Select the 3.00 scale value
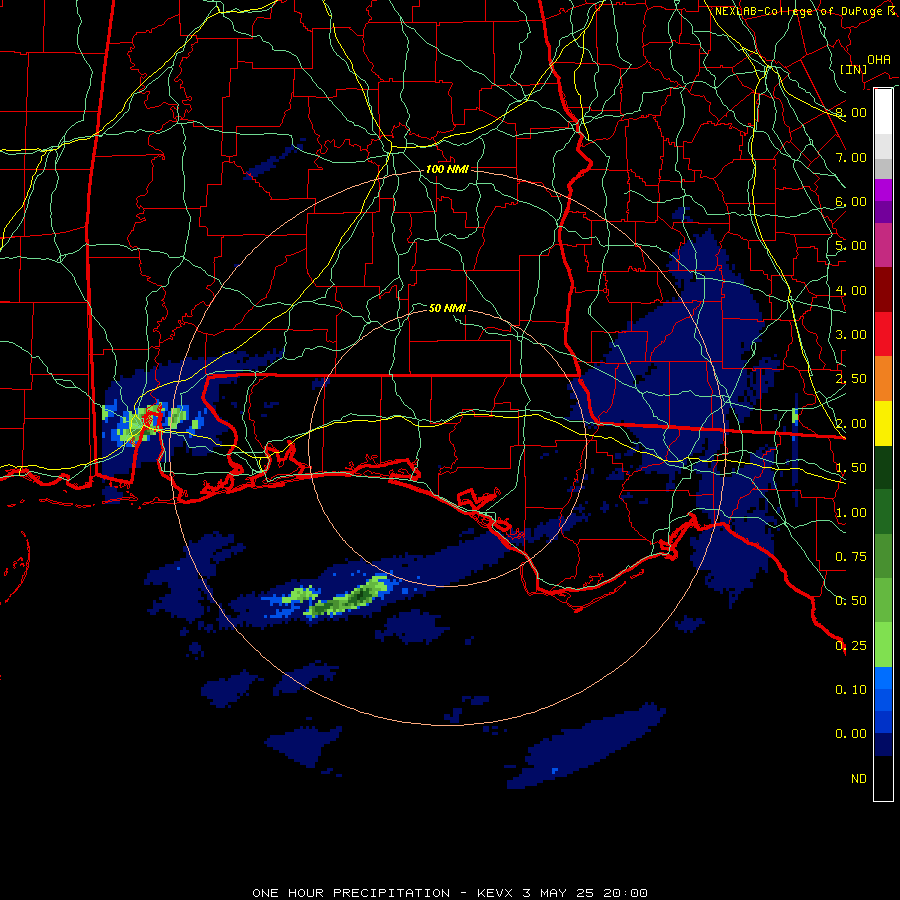 851,335
